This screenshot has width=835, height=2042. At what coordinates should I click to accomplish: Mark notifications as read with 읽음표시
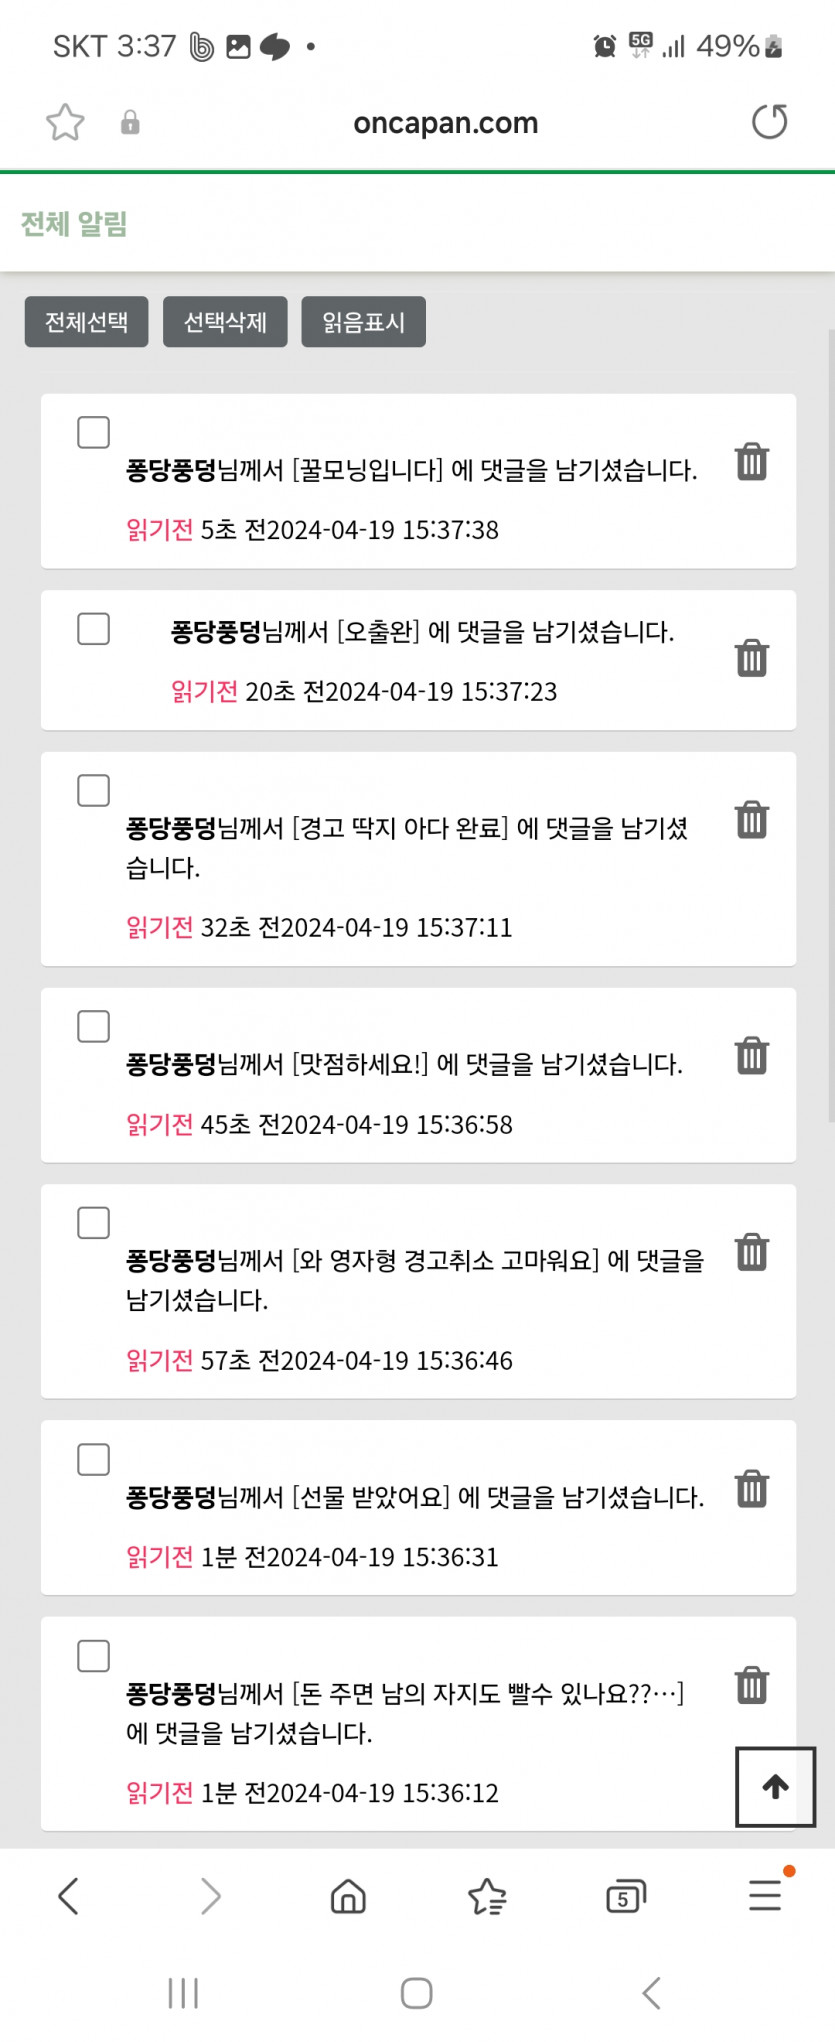(363, 322)
